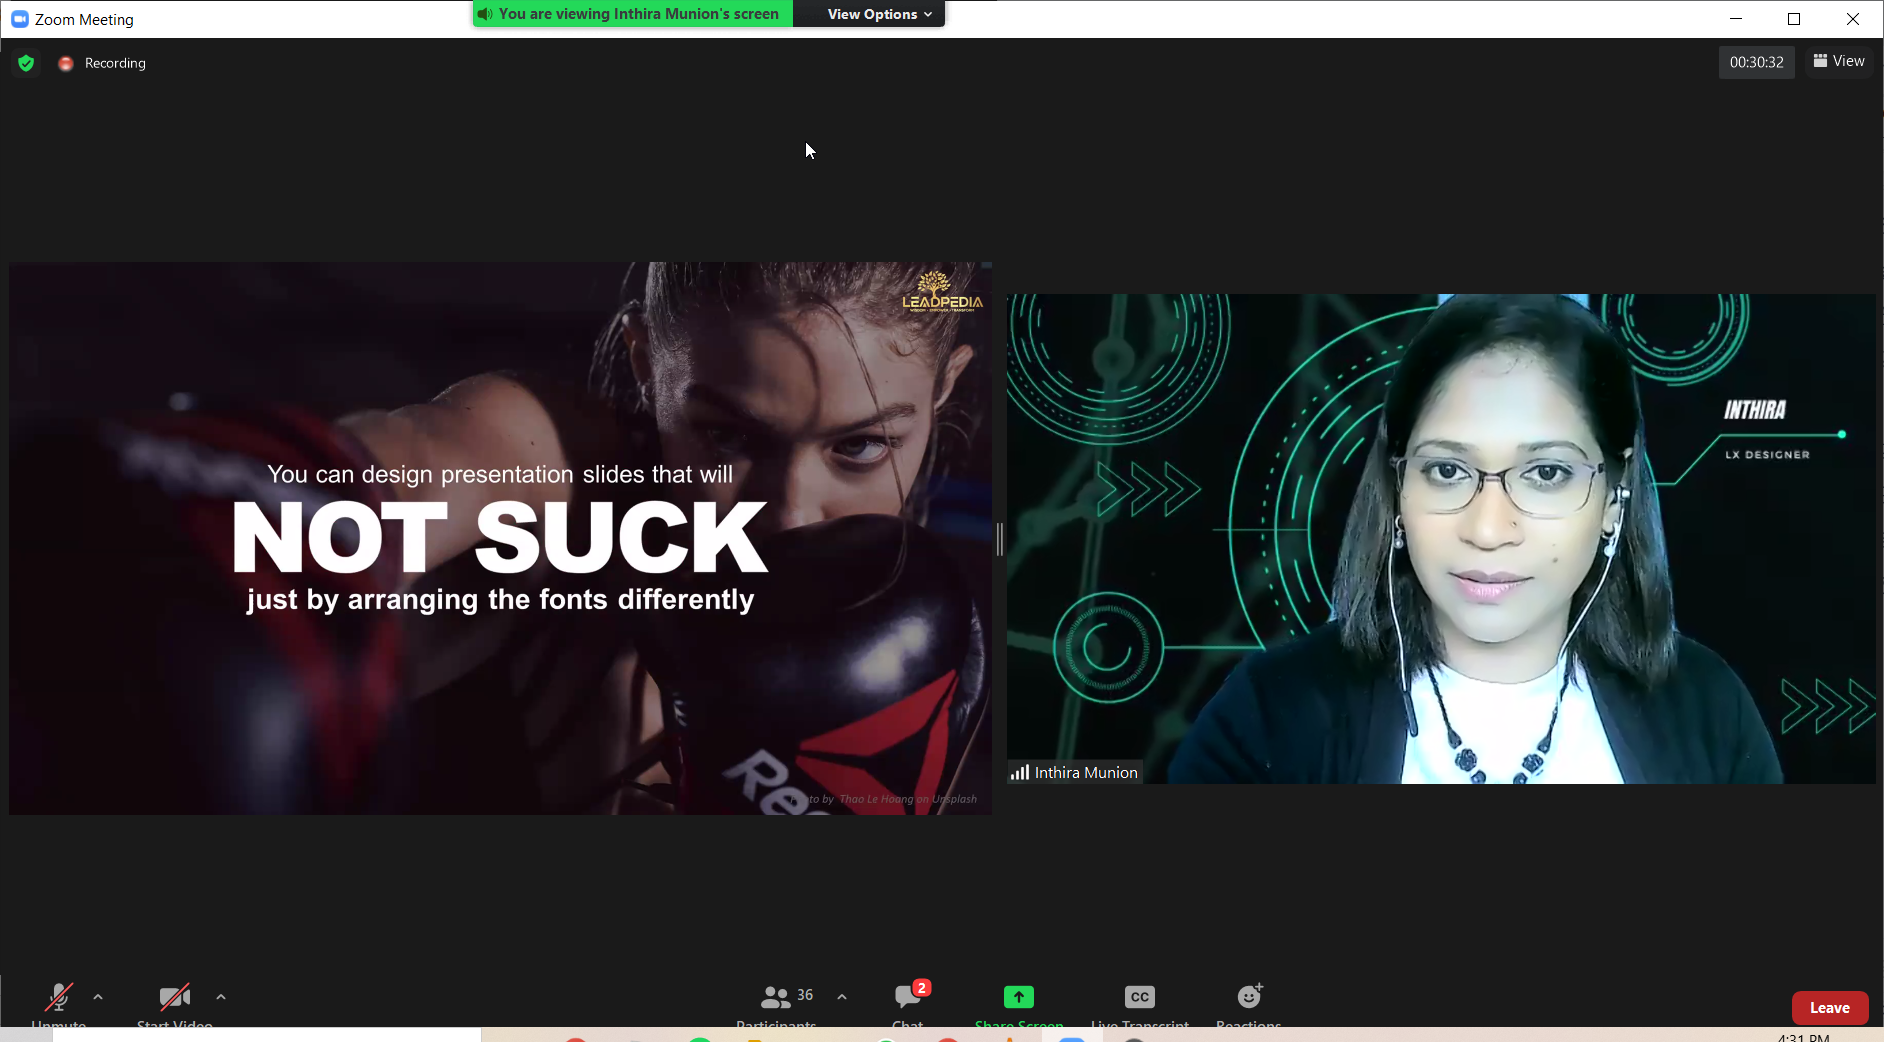Click the green encryption shield icon
Screen dimensions: 1884x1042
pyautogui.click(x=27, y=63)
